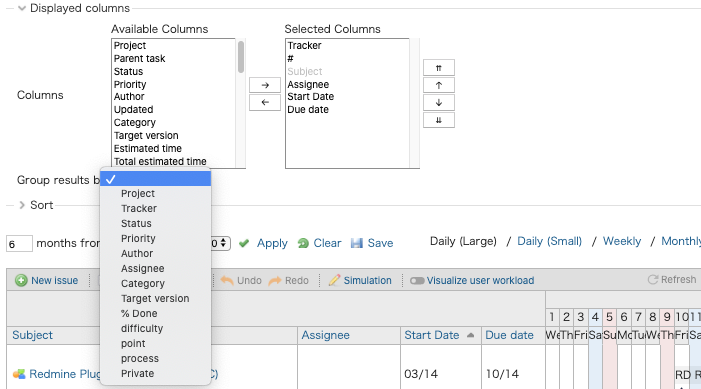Sort by Start Date column header

[x=432, y=335]
